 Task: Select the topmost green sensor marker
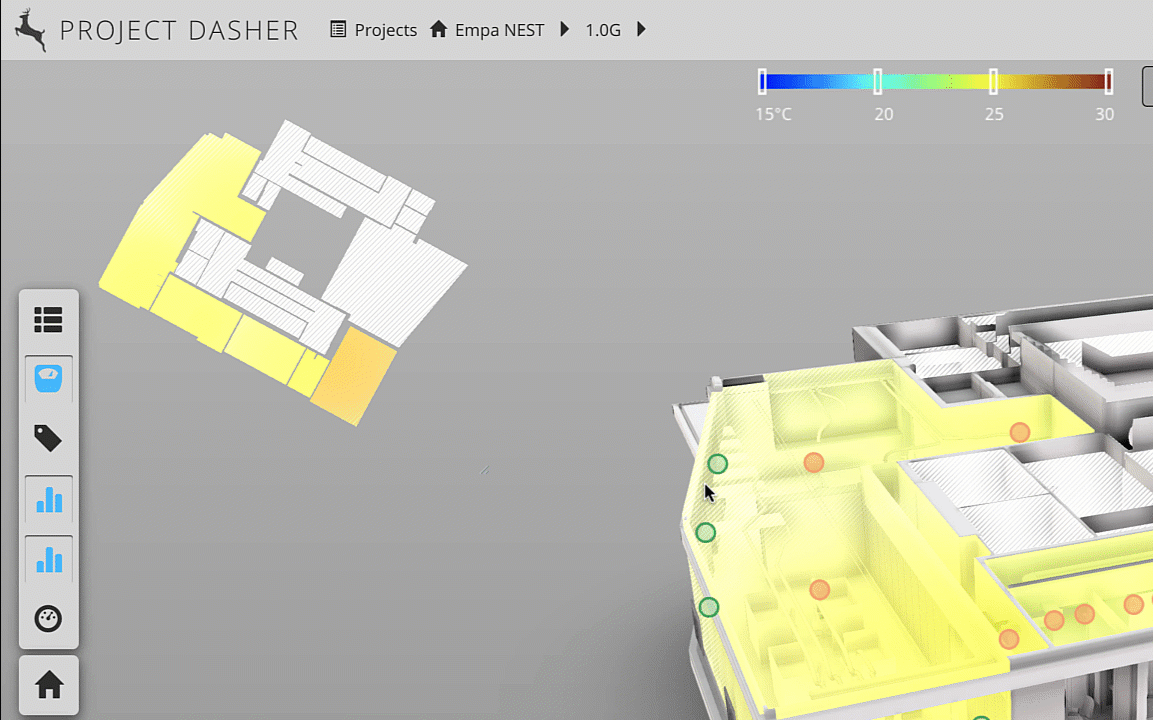(717, 464)
